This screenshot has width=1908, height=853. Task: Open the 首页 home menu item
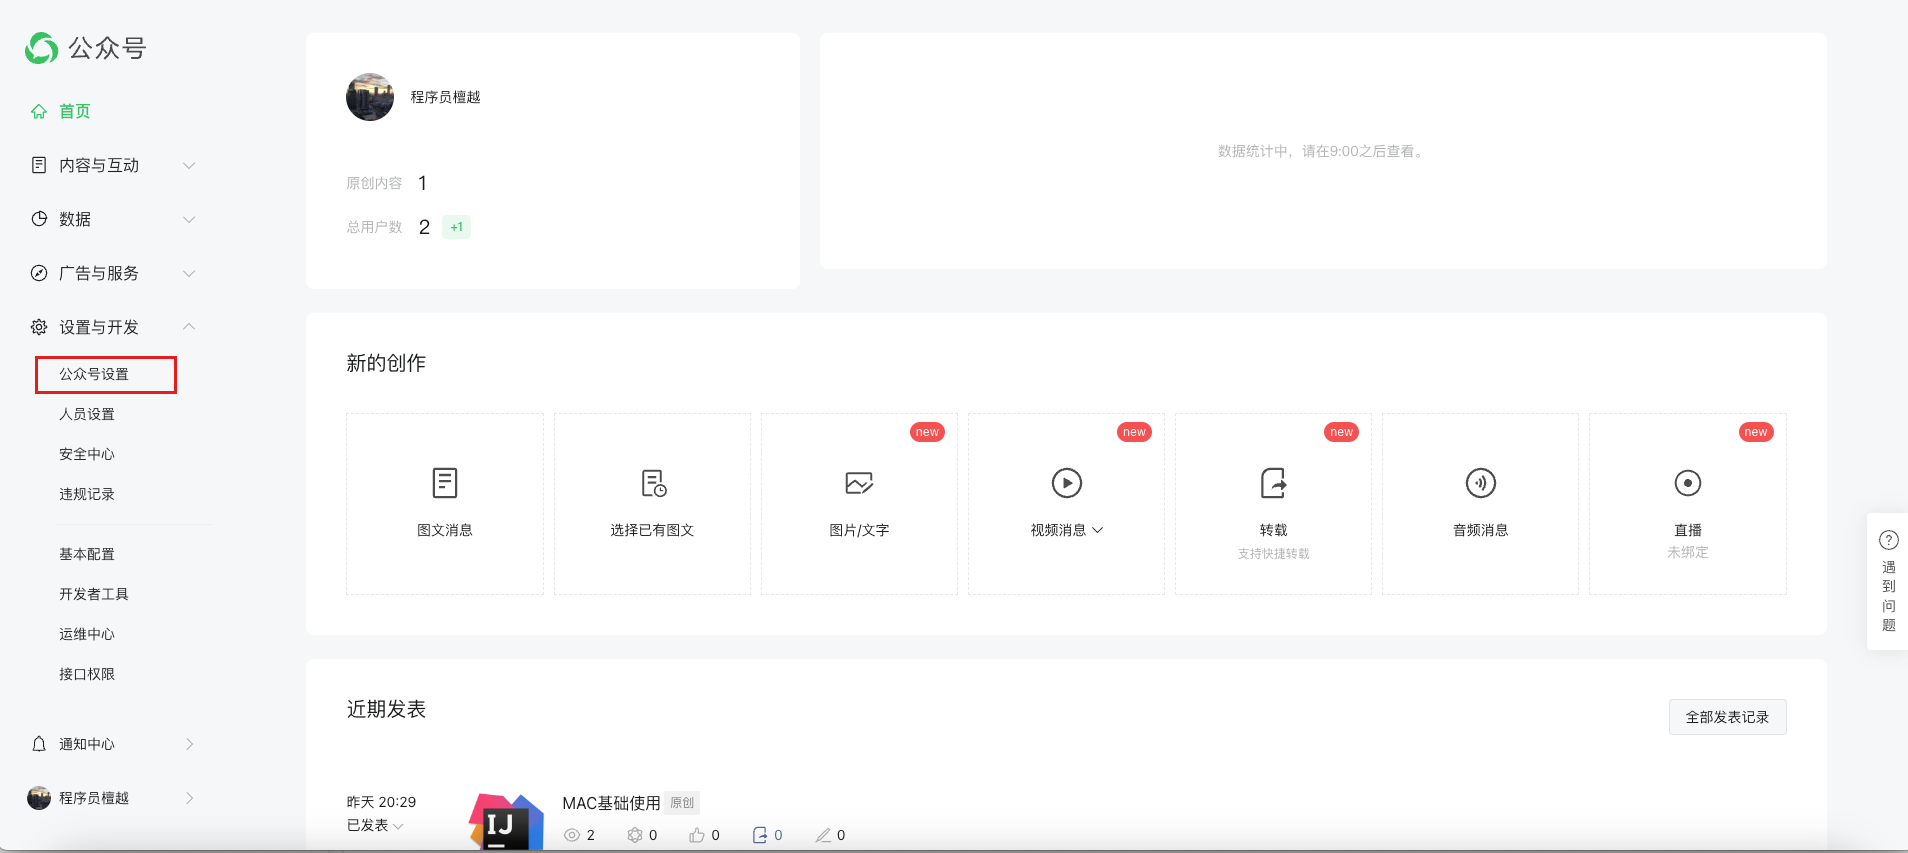tap(75, 111)
